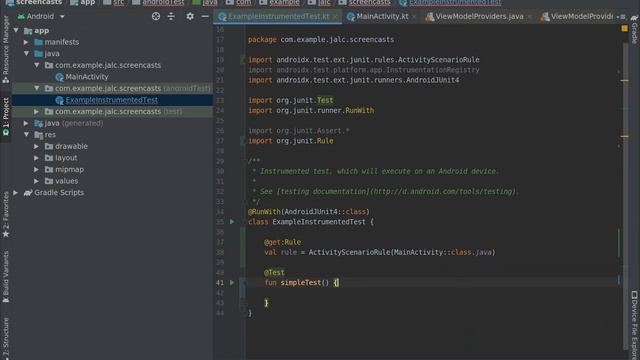Expand the layout folder
Viewport: 640px width, 360px height.
point(37,158)
